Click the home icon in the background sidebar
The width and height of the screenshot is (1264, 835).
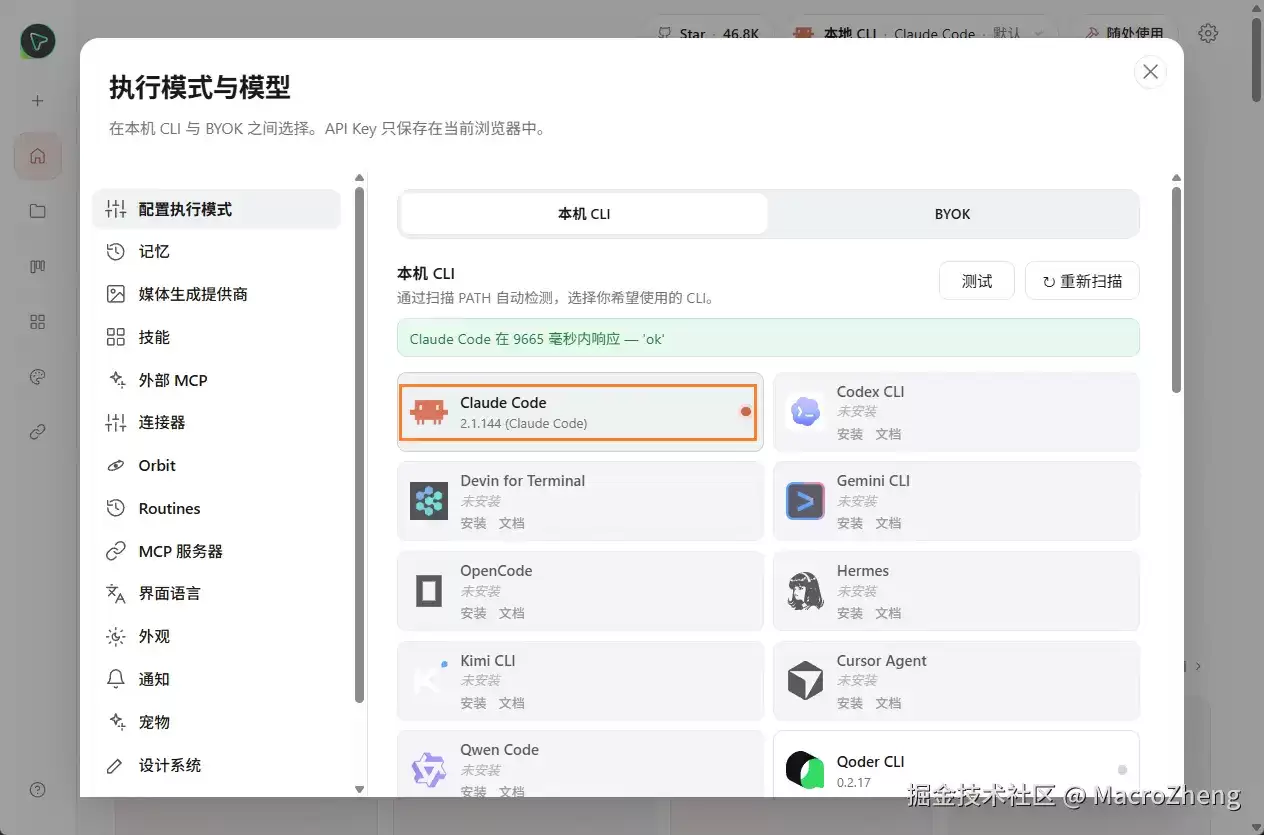pos(38,156)
